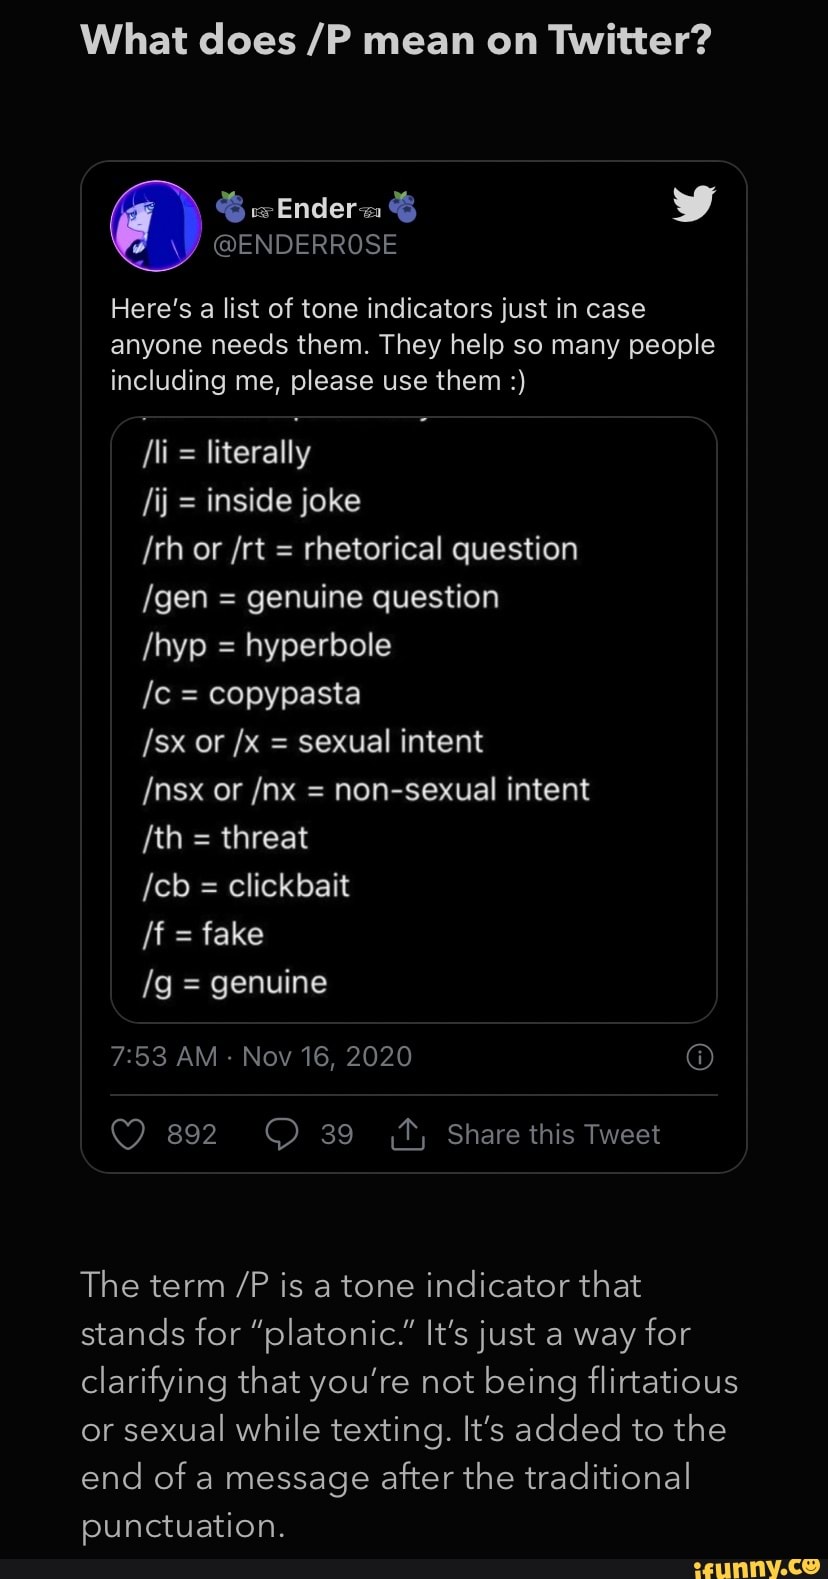The width and height of the screenshot is (828, 1579).
Task: Click the paragraph explaining /P means platonic
Action: (x=409, y=1405)
